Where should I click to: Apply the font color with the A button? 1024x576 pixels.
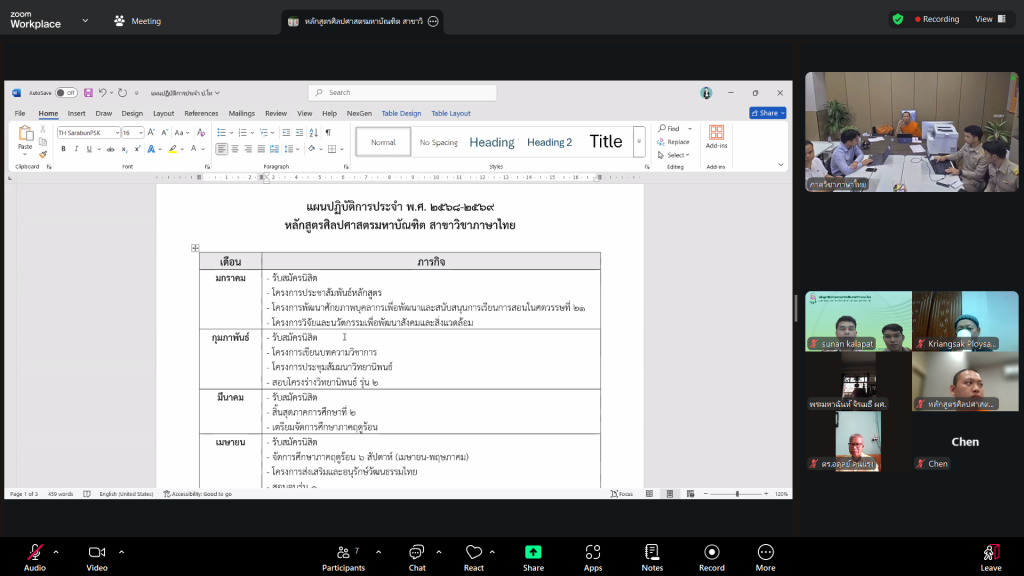193,150
